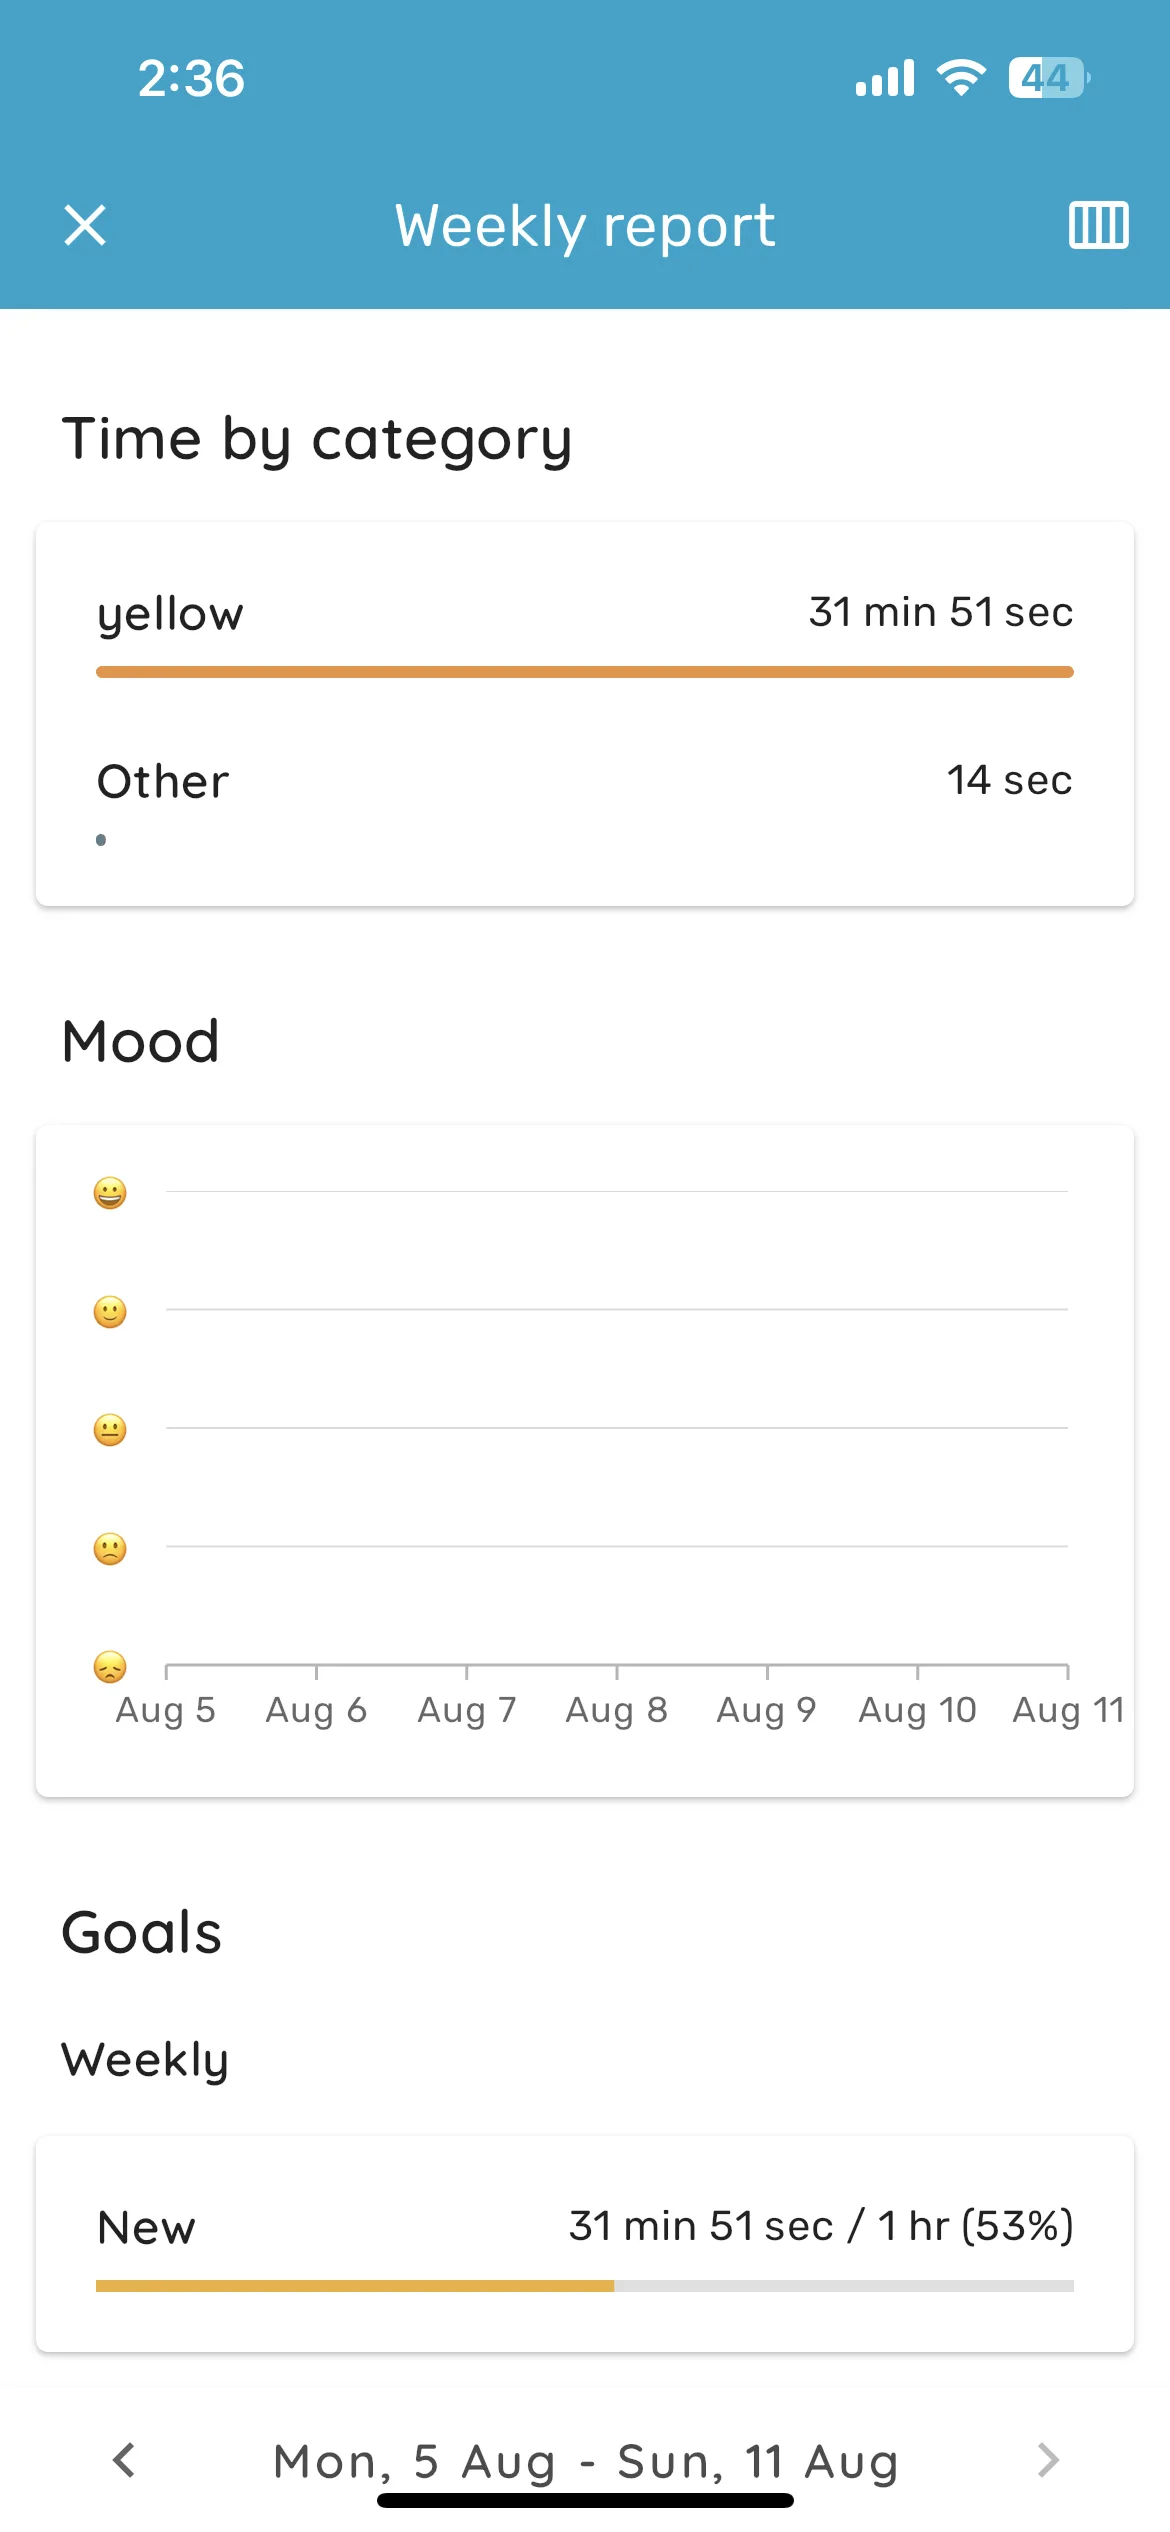
Task: Tap the disappointed face mood emoji
Action: 110,1666
